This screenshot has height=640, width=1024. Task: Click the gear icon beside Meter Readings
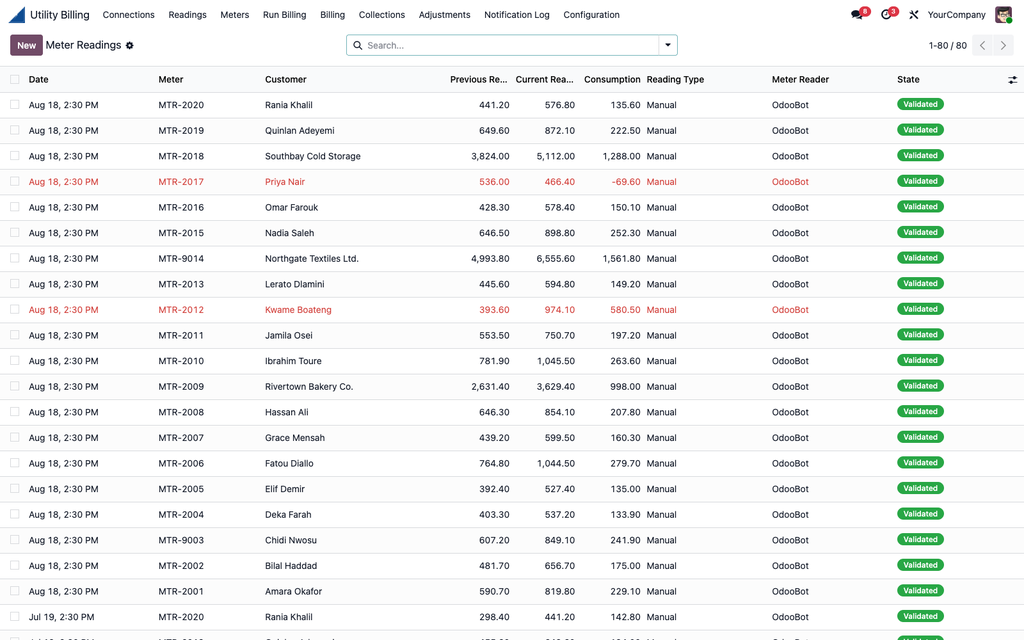129,45
